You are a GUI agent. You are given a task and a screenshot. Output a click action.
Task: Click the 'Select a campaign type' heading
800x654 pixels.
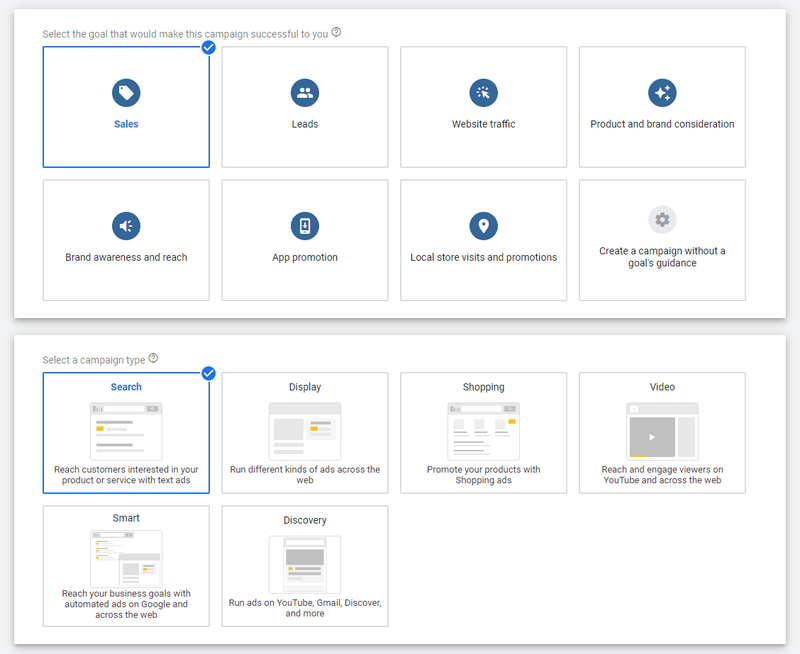(x=94, y=360)
